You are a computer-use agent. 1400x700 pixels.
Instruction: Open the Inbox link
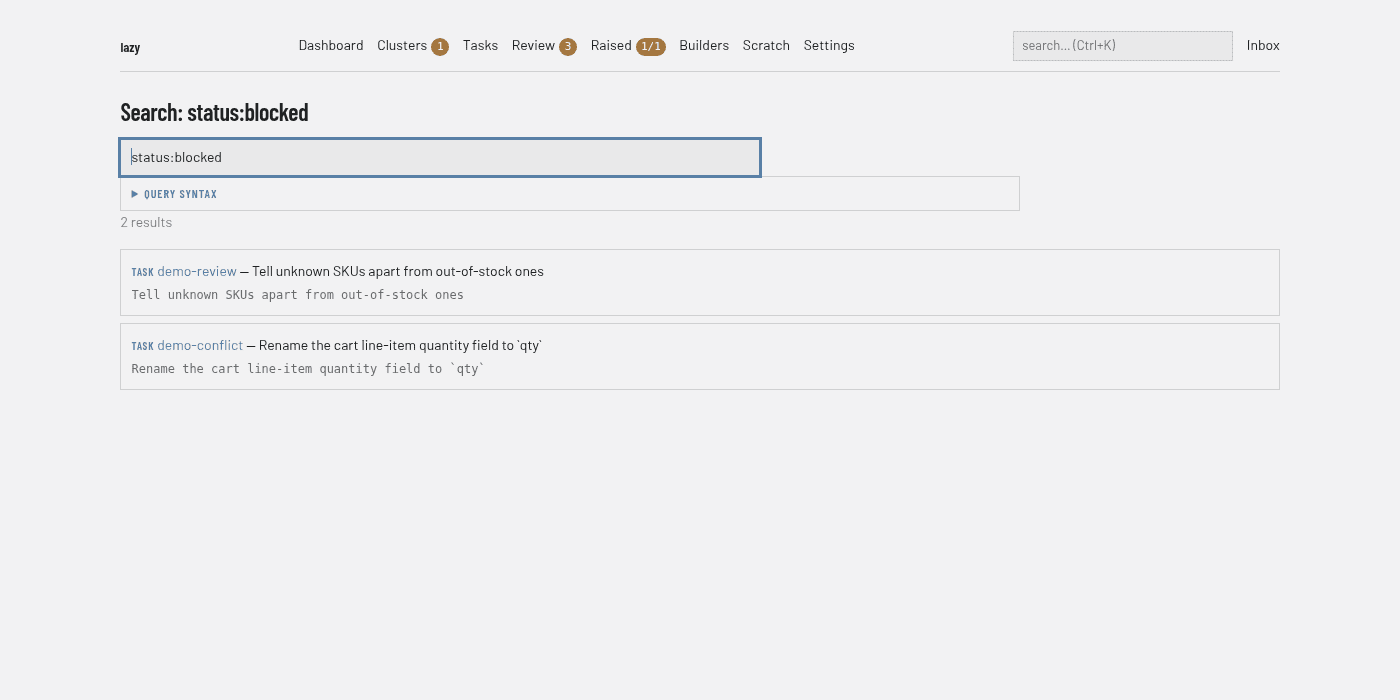(1263, 45)
